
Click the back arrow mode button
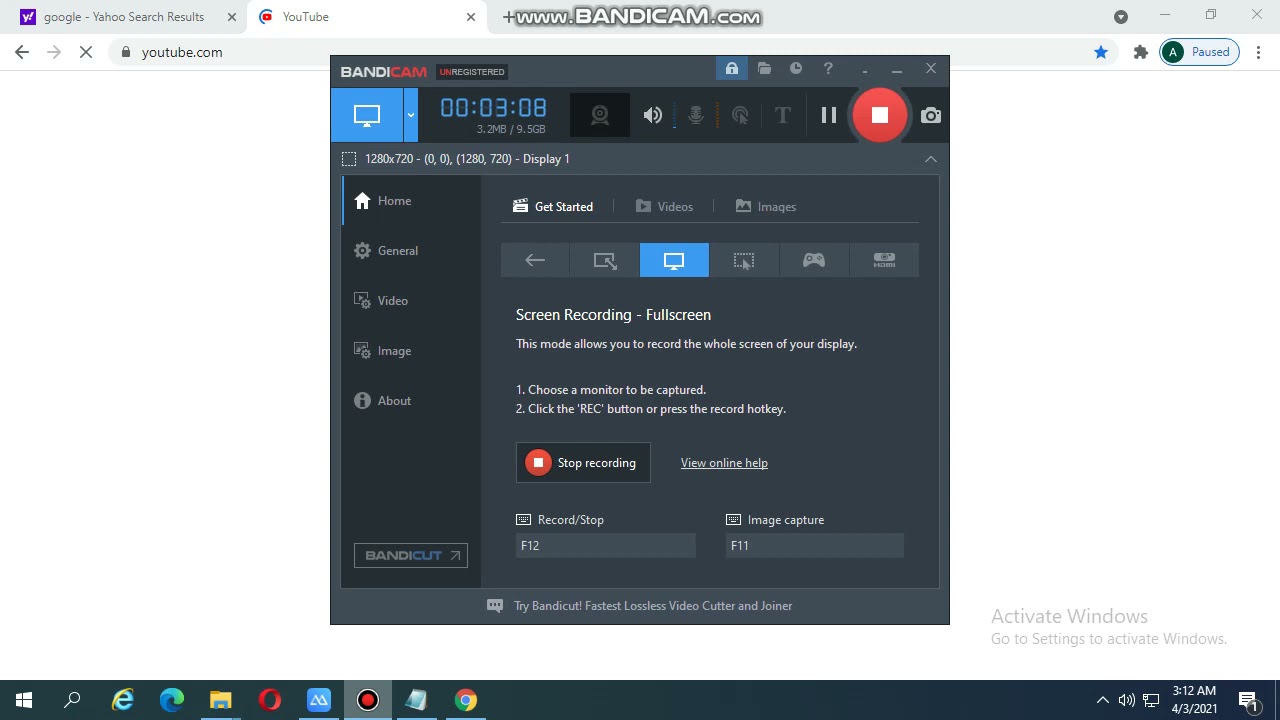click(535, 260)
